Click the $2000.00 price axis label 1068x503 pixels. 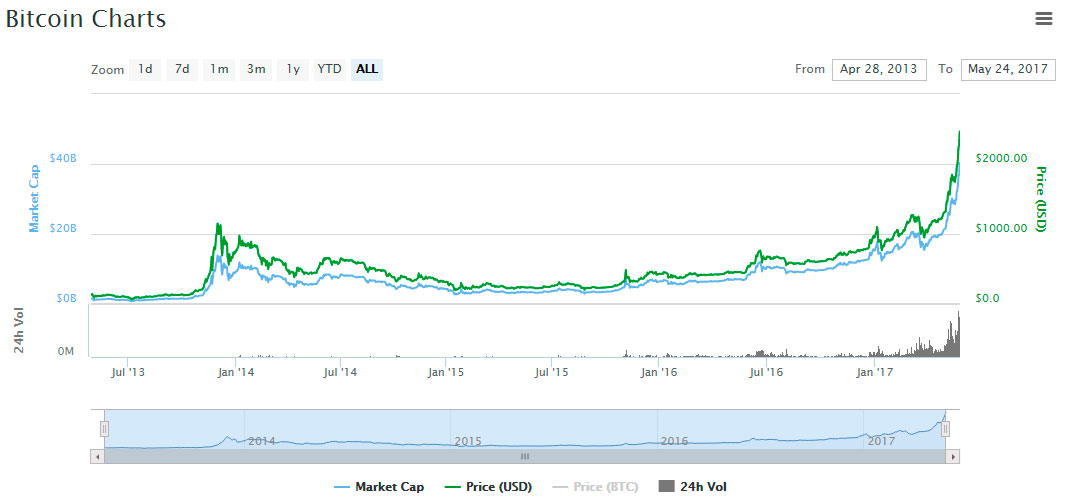click(x=1001, y=158)
